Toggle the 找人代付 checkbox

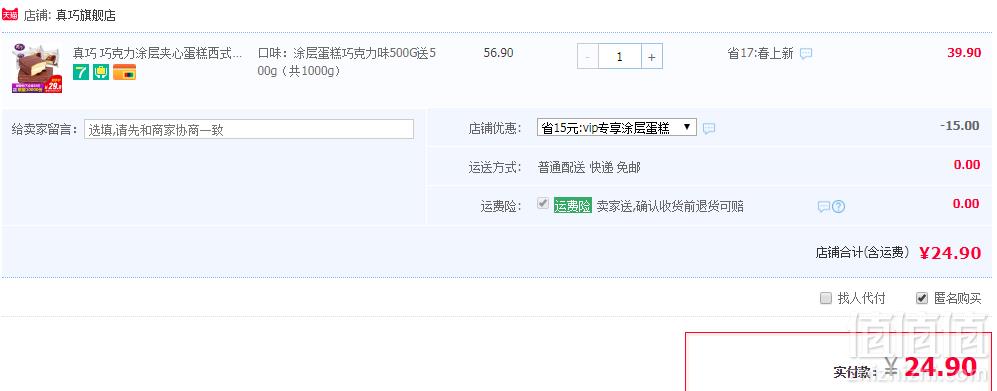point(826,298)
